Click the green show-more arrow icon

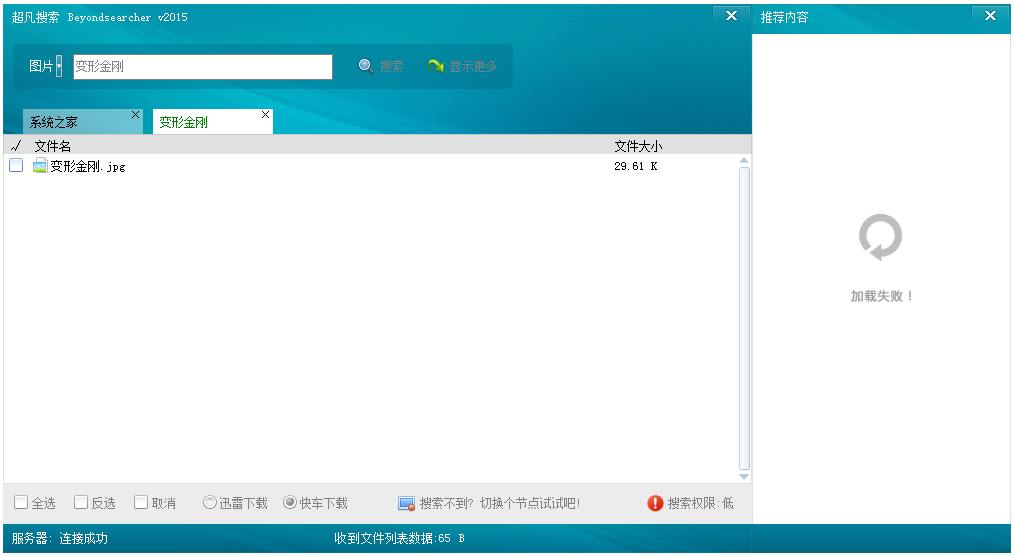[436, 66]
